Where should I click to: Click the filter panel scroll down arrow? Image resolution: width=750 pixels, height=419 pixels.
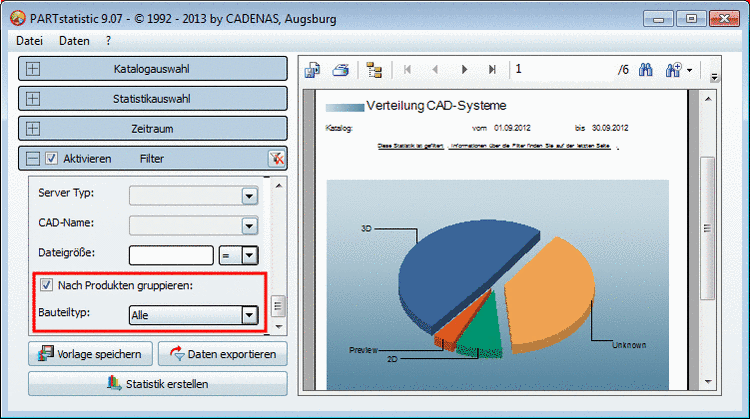point(279,327)
